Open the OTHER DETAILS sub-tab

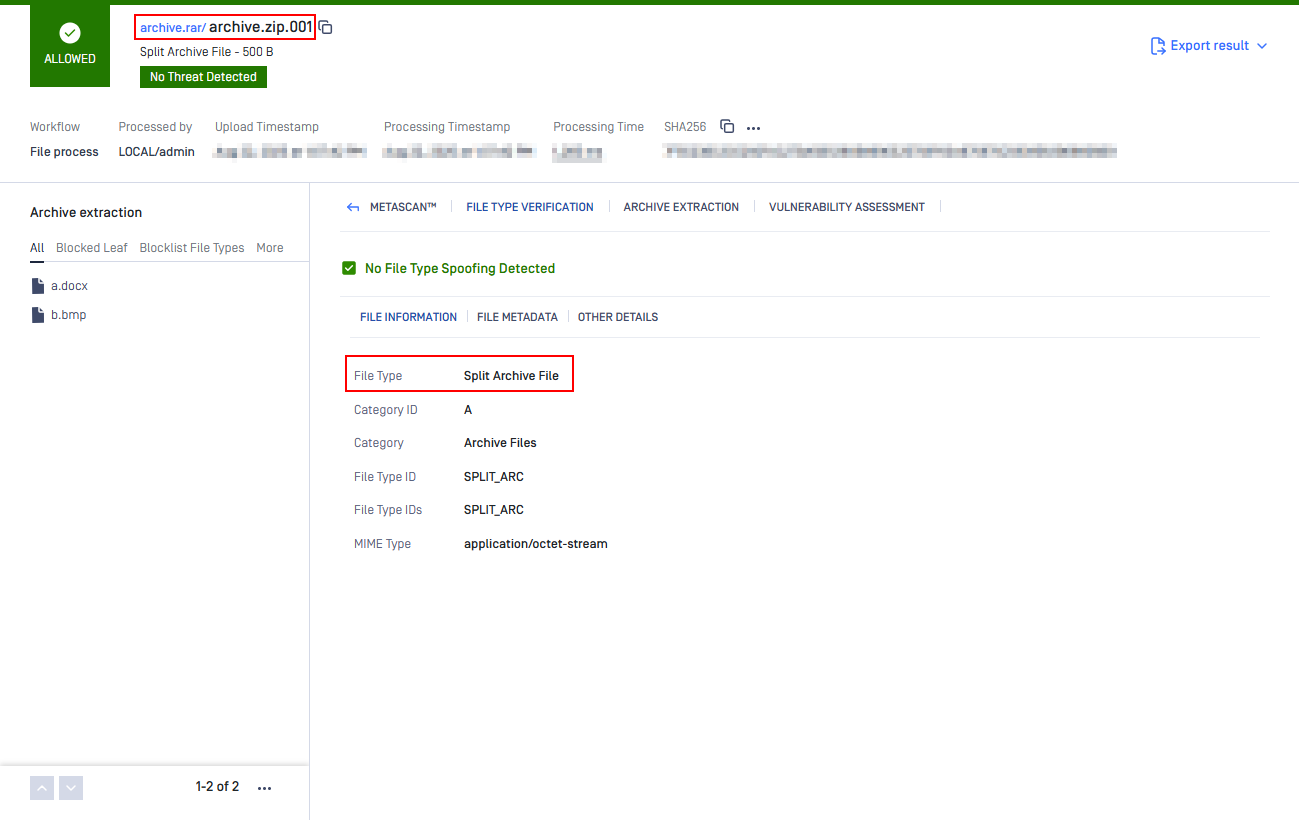click(618, 317)
